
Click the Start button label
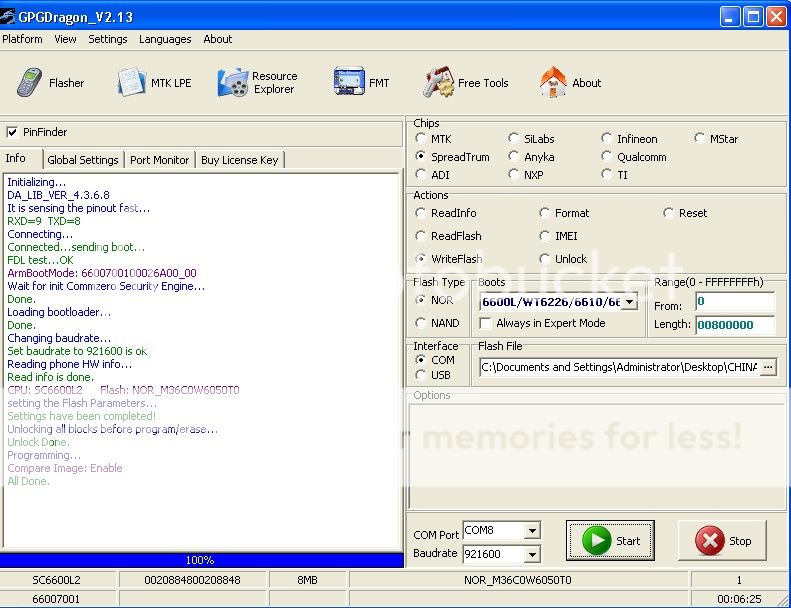[628, 541]
